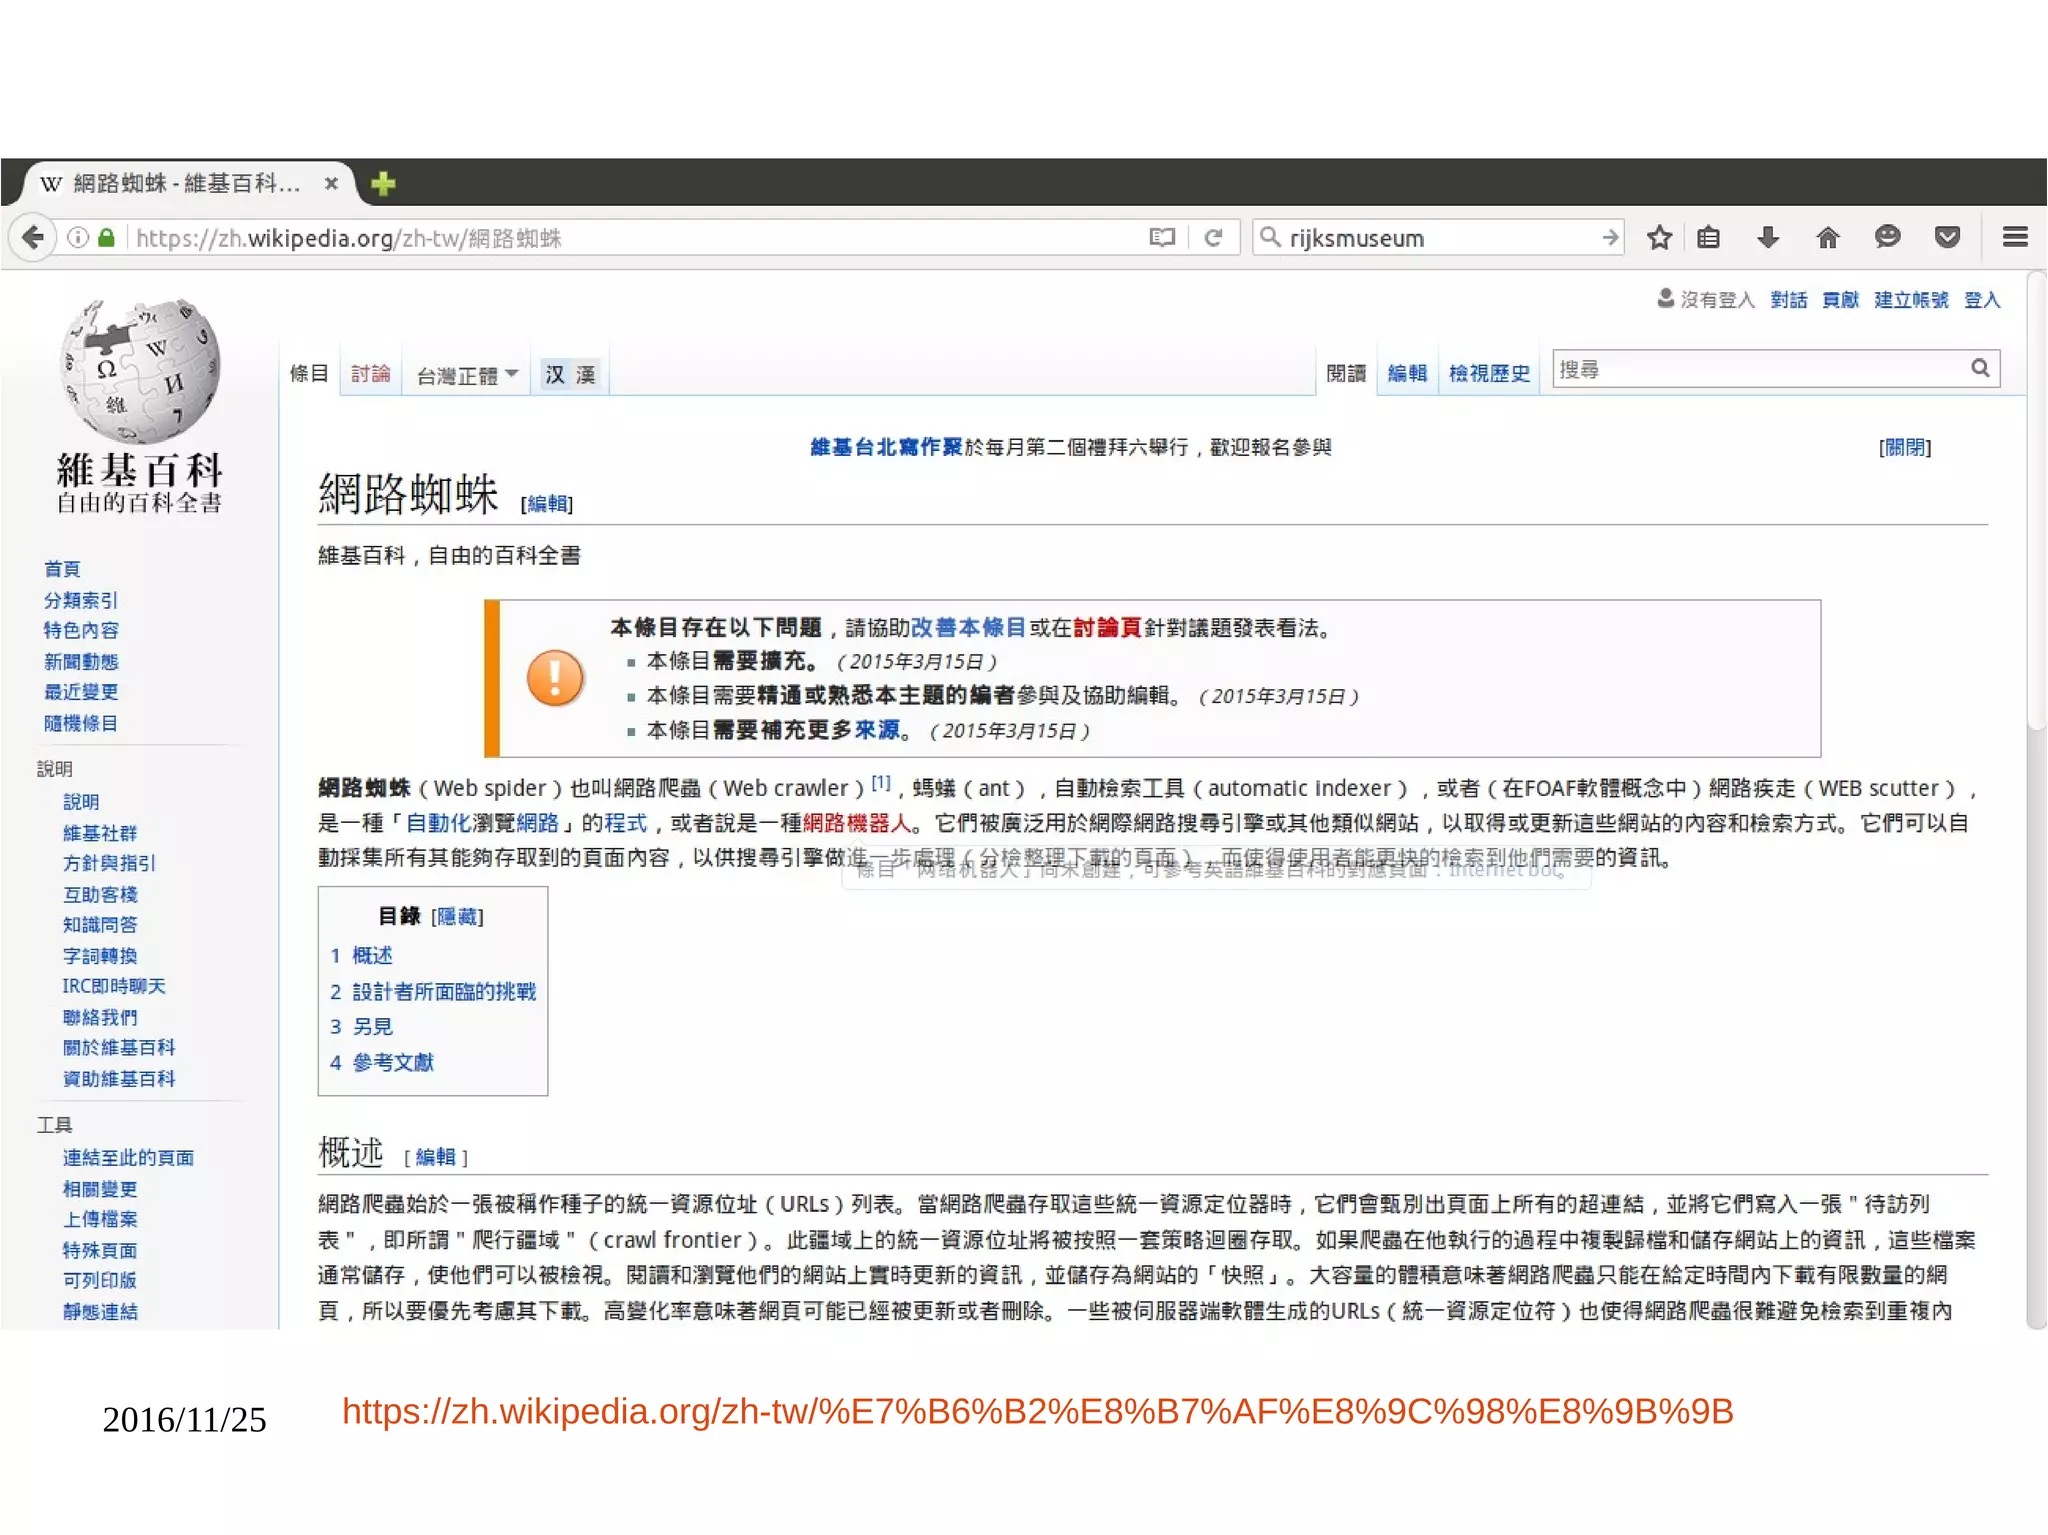Bookmark this page with the star icon
This screenshot has width=2048, height=1535.
coord(1659,238)
